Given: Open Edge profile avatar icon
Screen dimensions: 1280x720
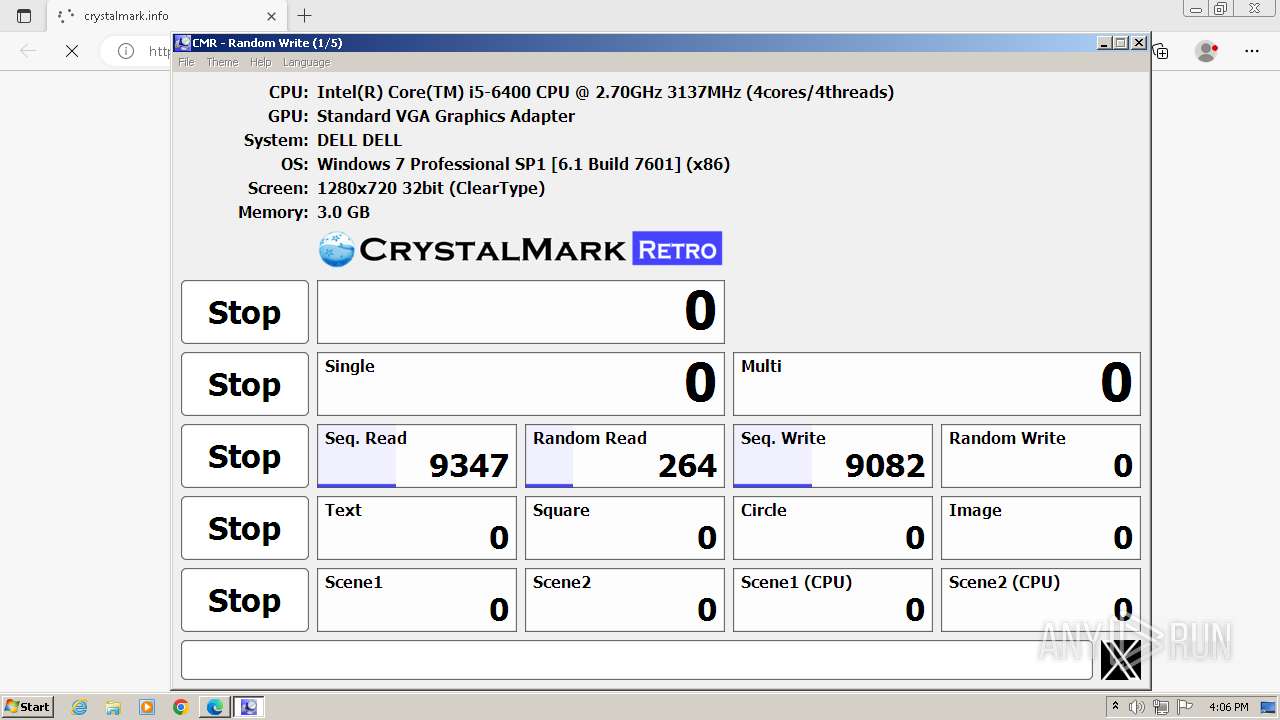Looking at the screenshot, I should click(x=1207, y=51).
